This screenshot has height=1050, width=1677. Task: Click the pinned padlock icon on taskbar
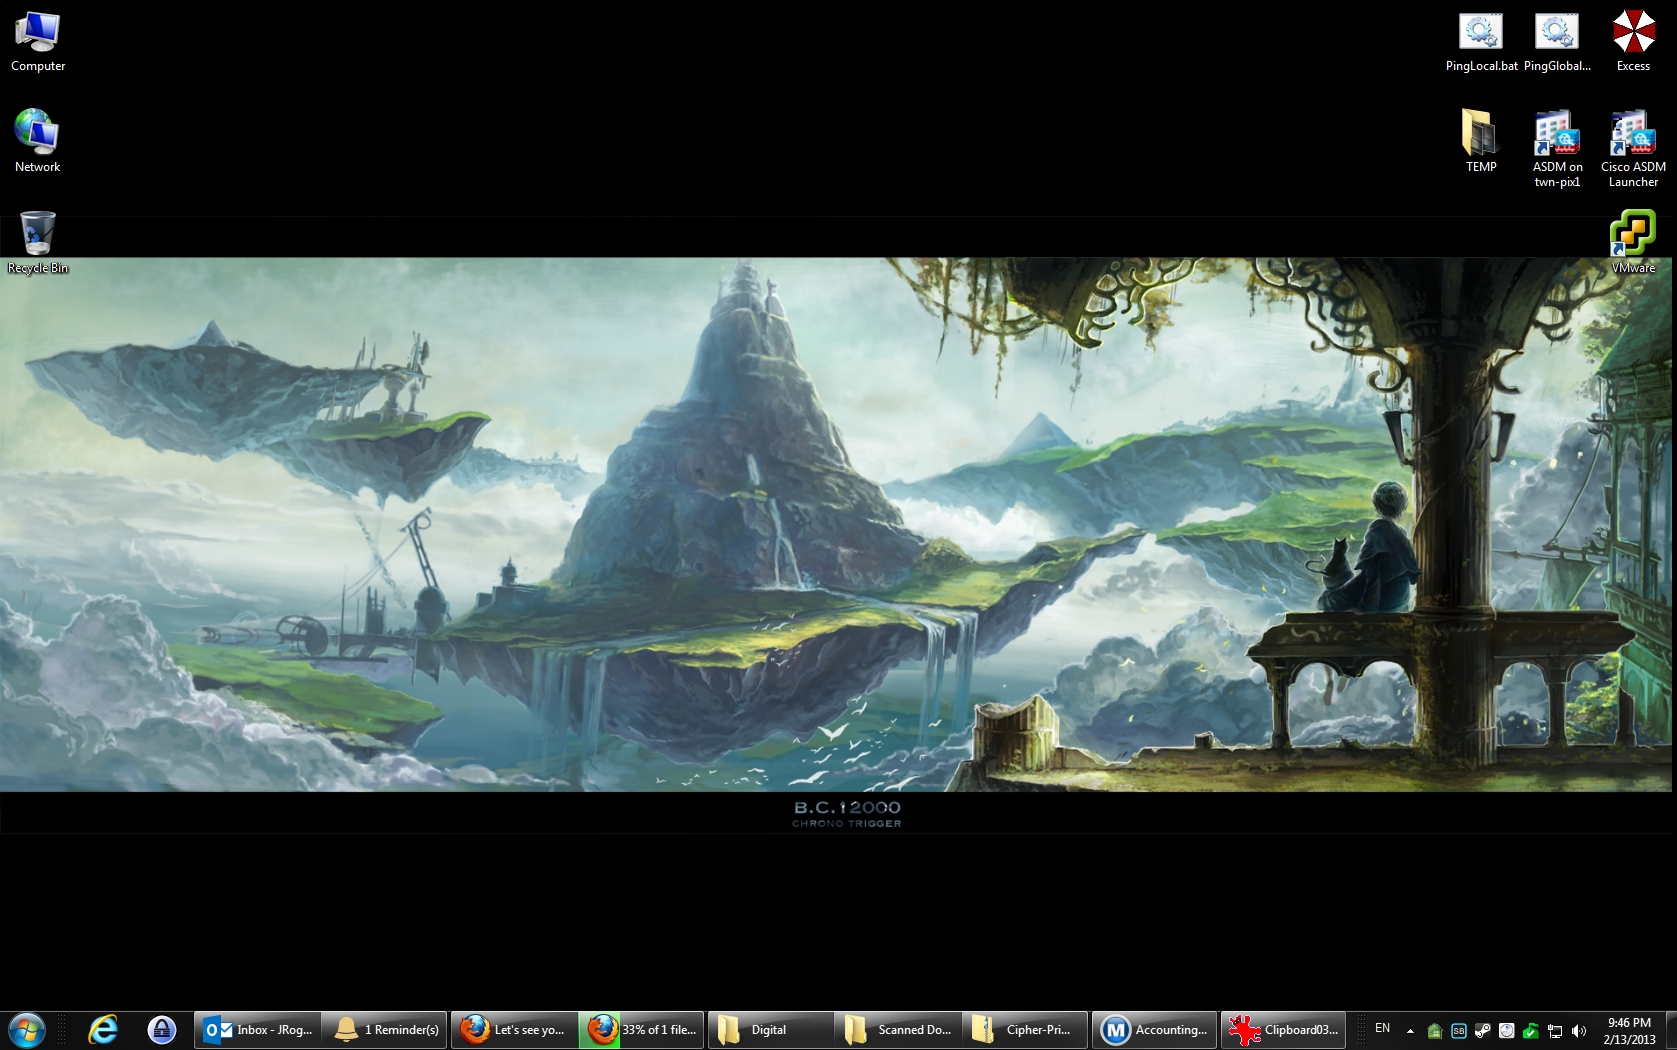[x=161, y=1030]
